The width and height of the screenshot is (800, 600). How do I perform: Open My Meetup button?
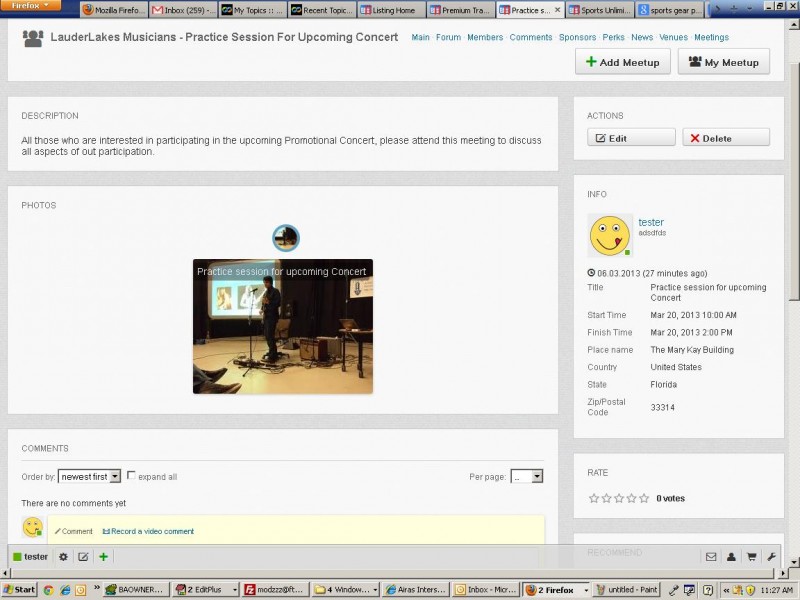pos(723,62)
